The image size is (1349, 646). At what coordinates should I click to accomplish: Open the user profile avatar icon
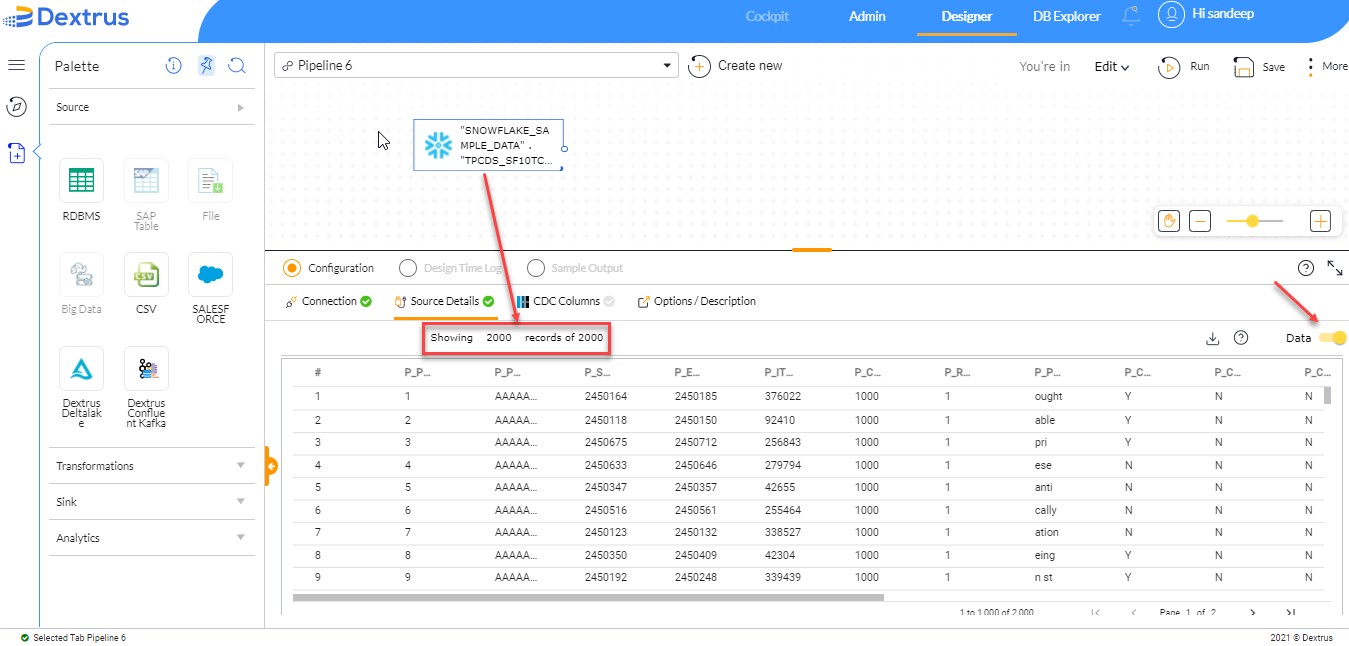pos(1171,15)
